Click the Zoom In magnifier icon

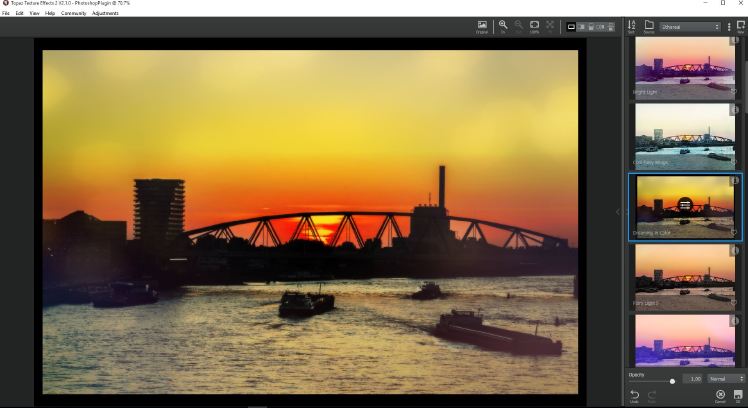coord(503,27)
